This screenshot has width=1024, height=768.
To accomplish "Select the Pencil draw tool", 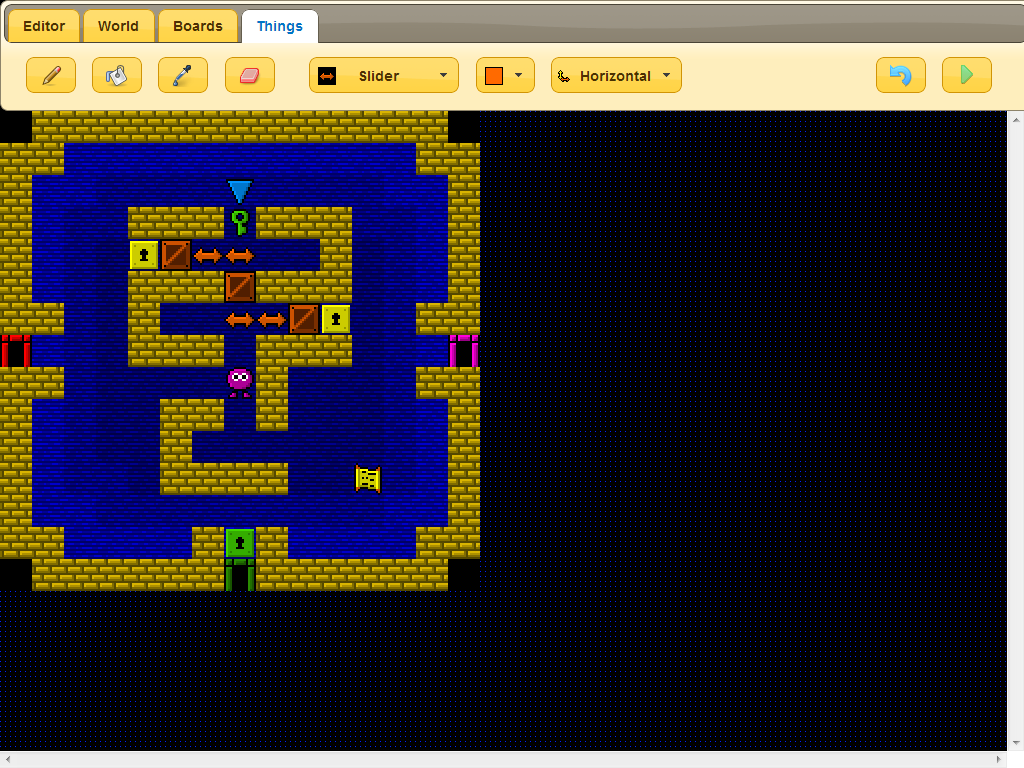I will tap(51, 75).
